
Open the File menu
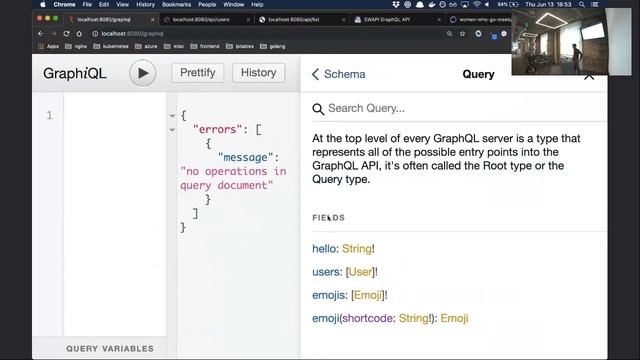tap(87, 4)
